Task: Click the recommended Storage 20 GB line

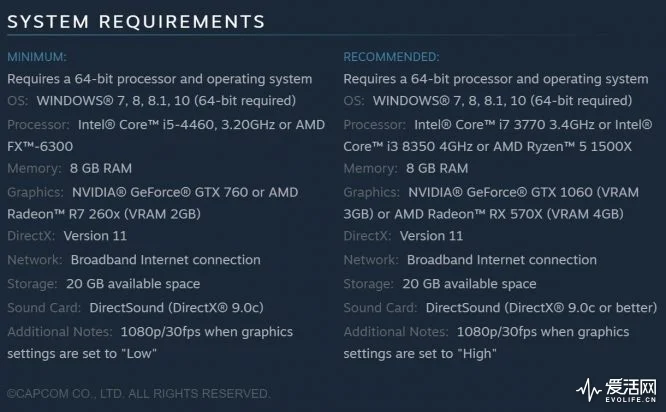Action: [440, 284]
